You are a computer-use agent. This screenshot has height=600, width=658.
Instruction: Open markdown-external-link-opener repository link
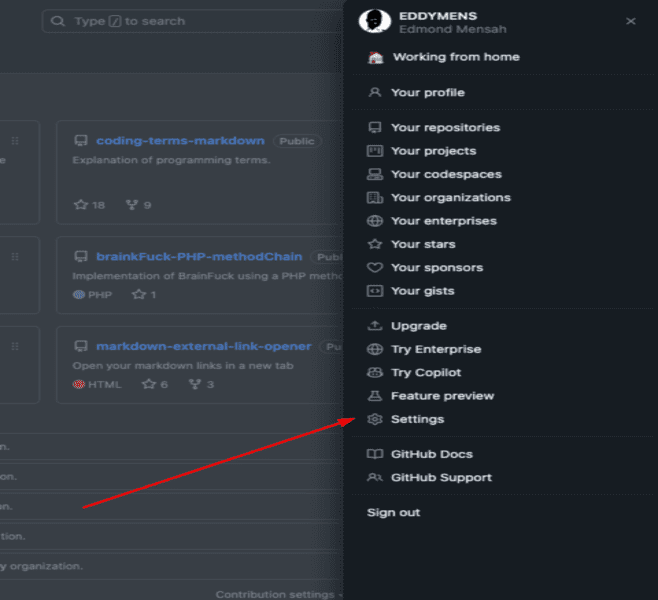(204, 346)
